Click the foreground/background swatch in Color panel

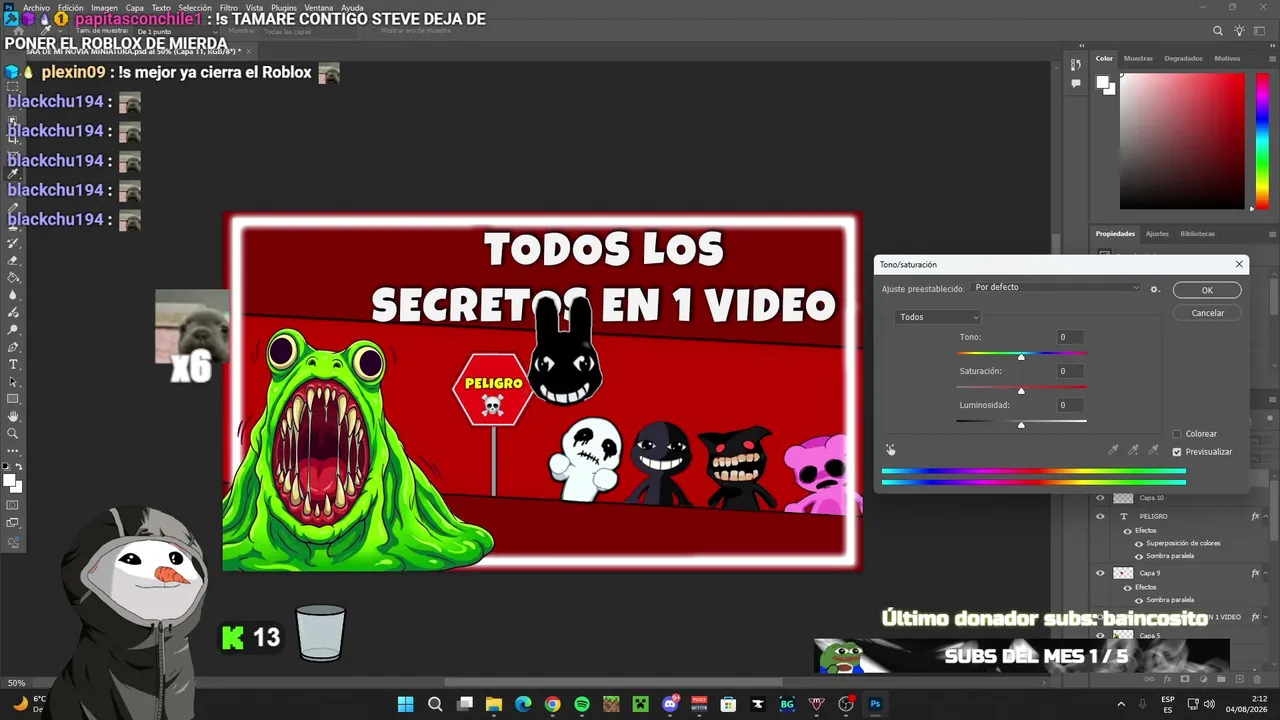pyautogui.click(x=1105, y=86)
